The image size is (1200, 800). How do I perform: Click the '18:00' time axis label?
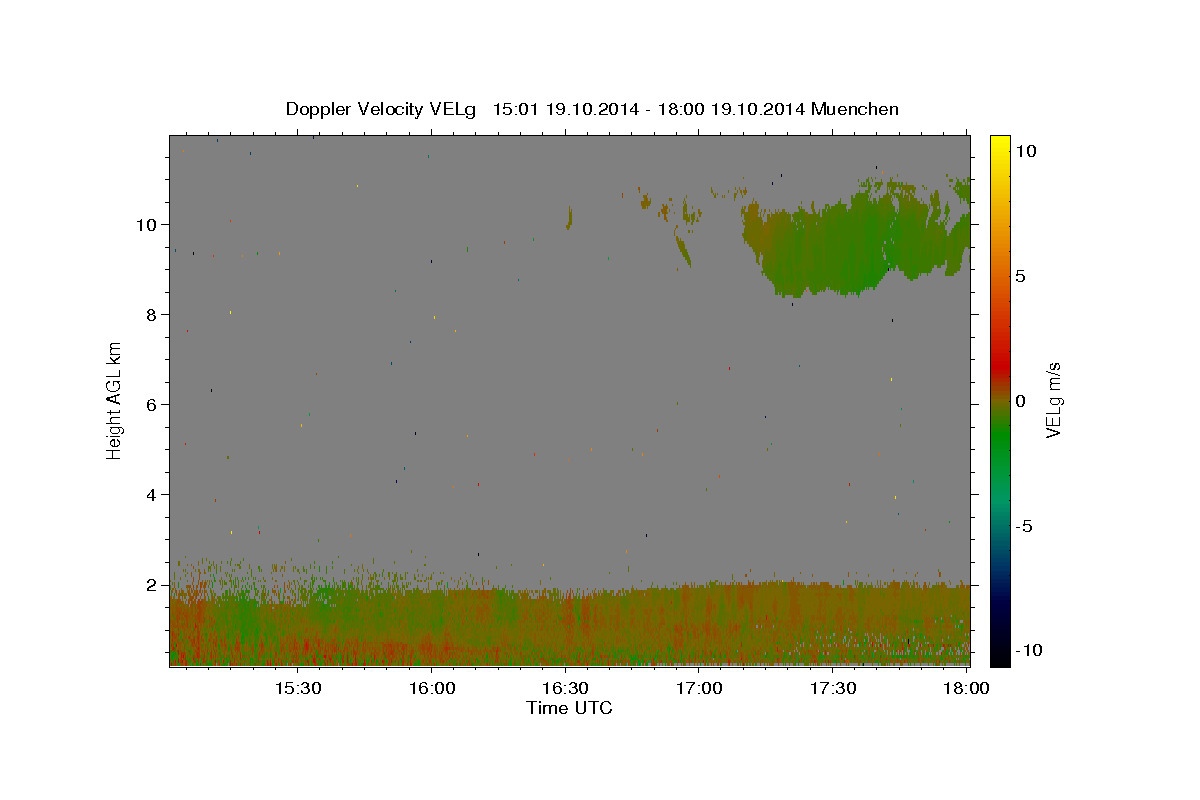click(966, 688)
